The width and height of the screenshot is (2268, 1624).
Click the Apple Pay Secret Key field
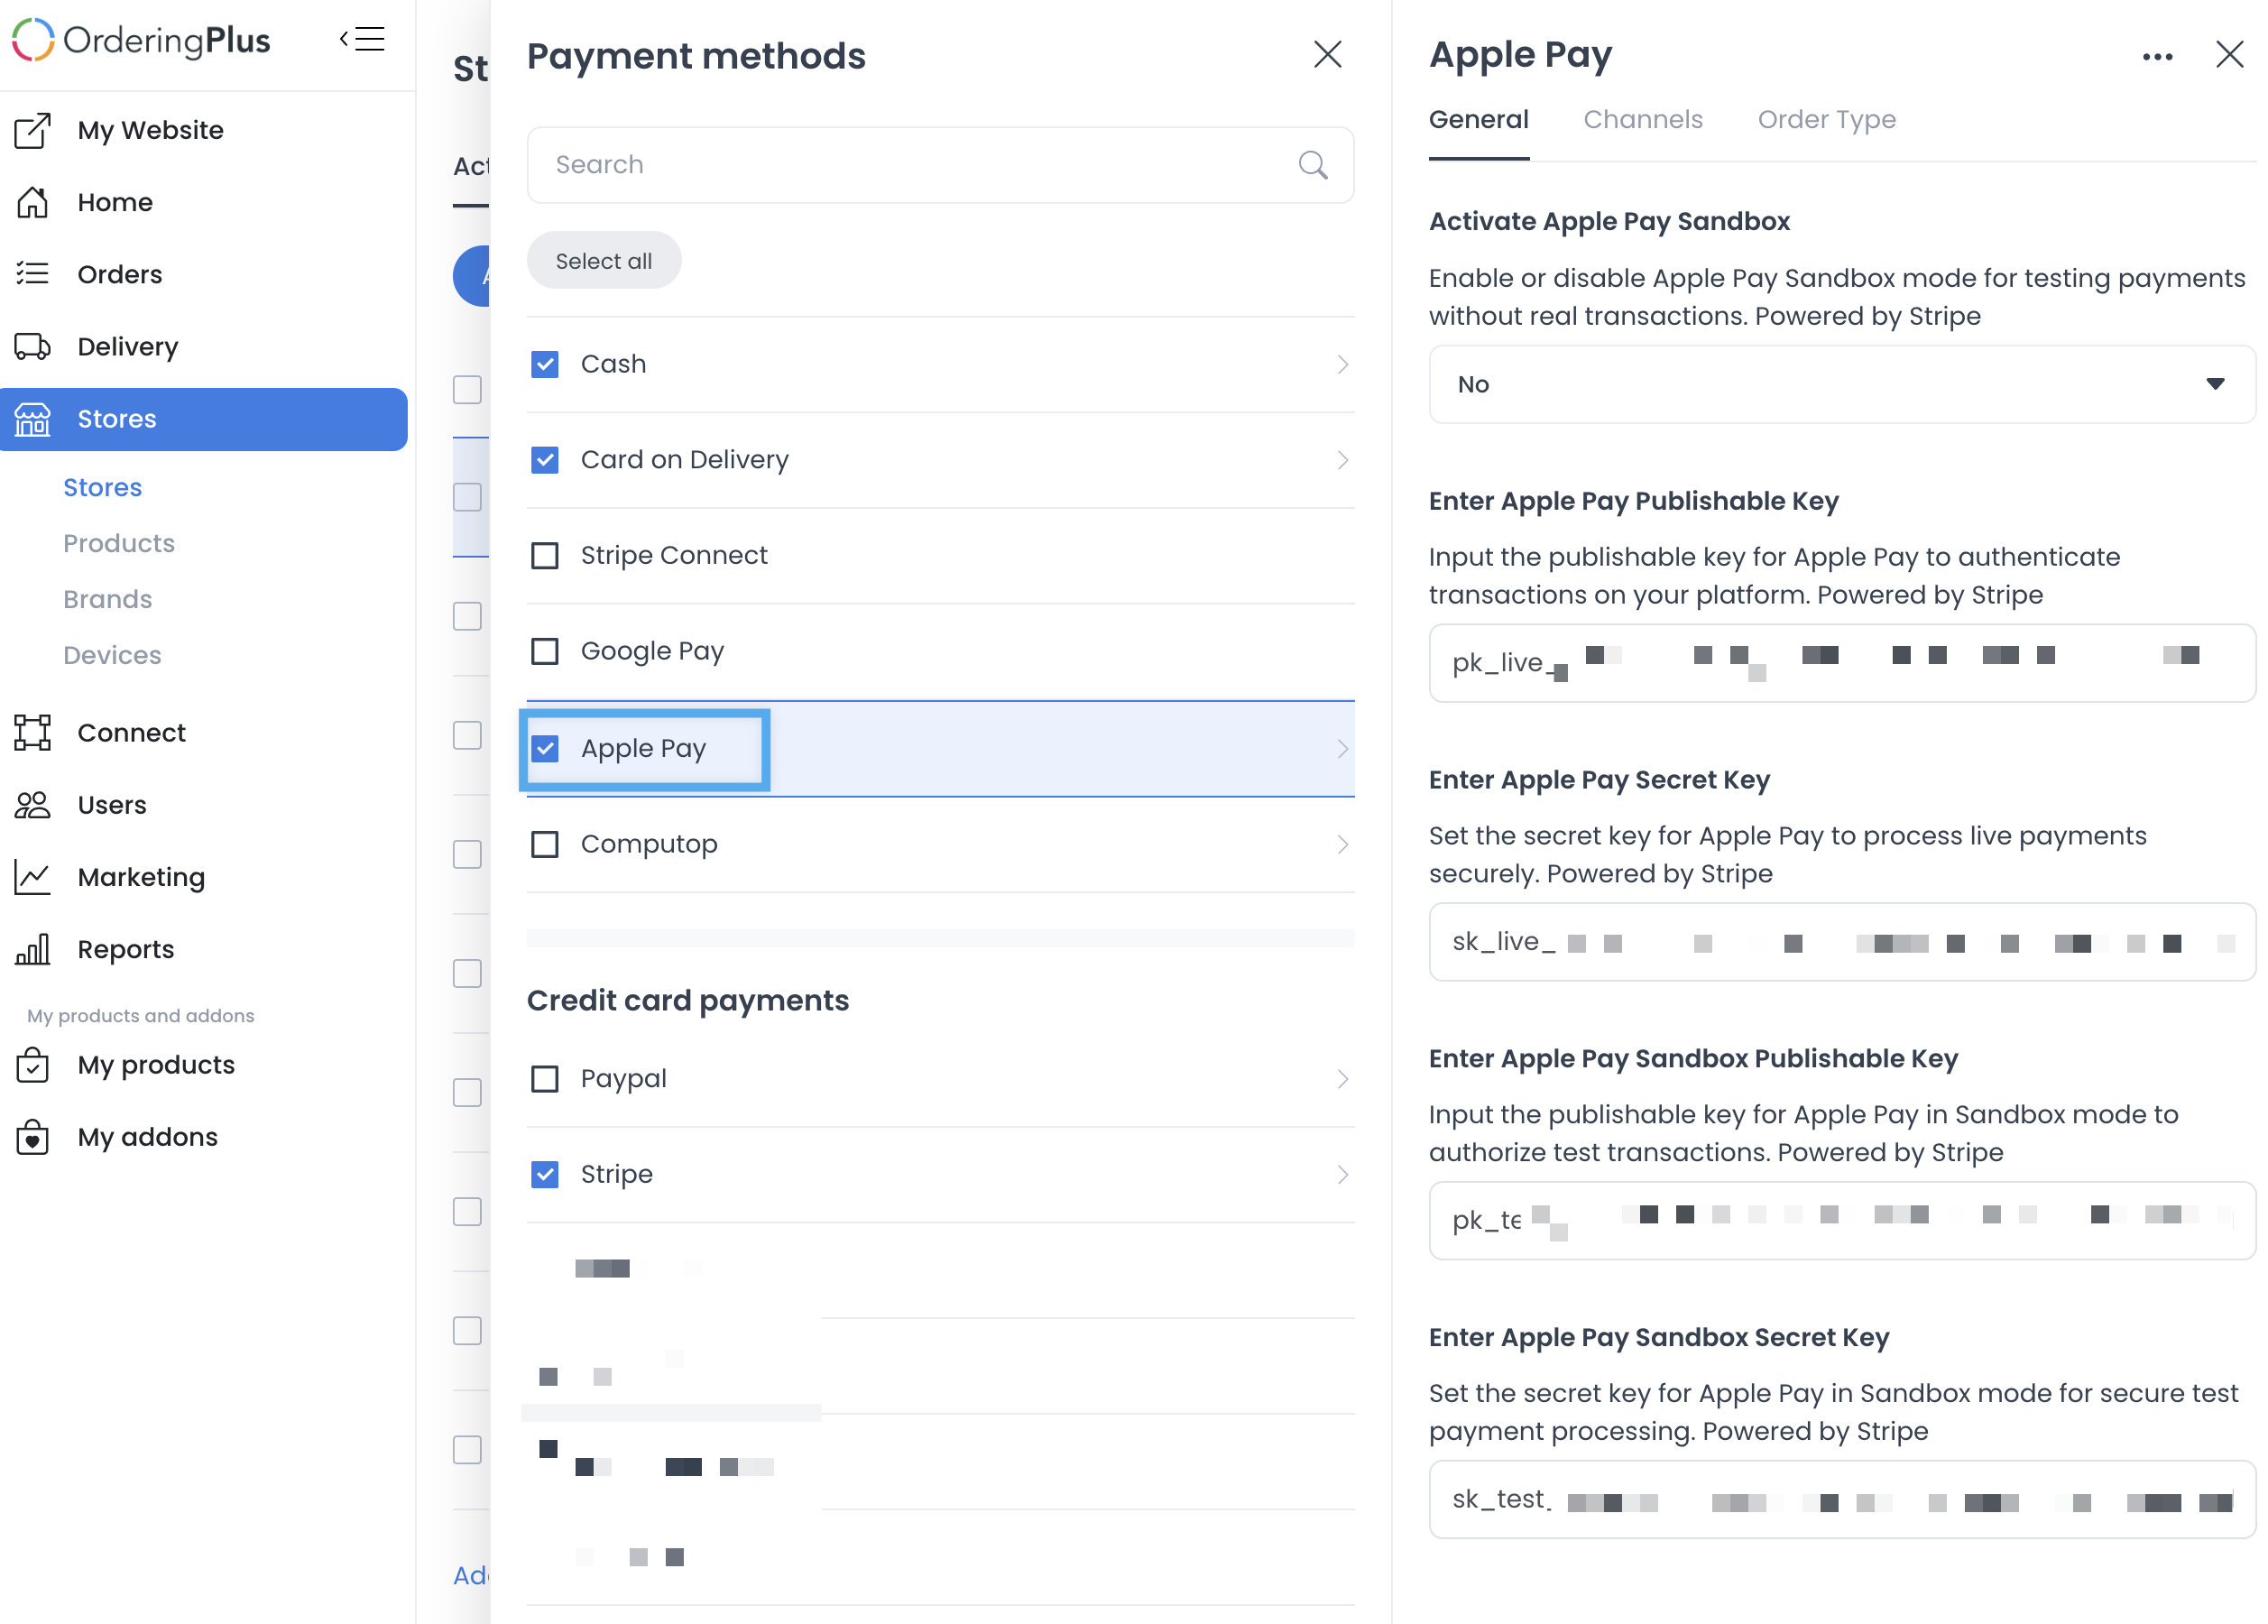[1841, 942]
